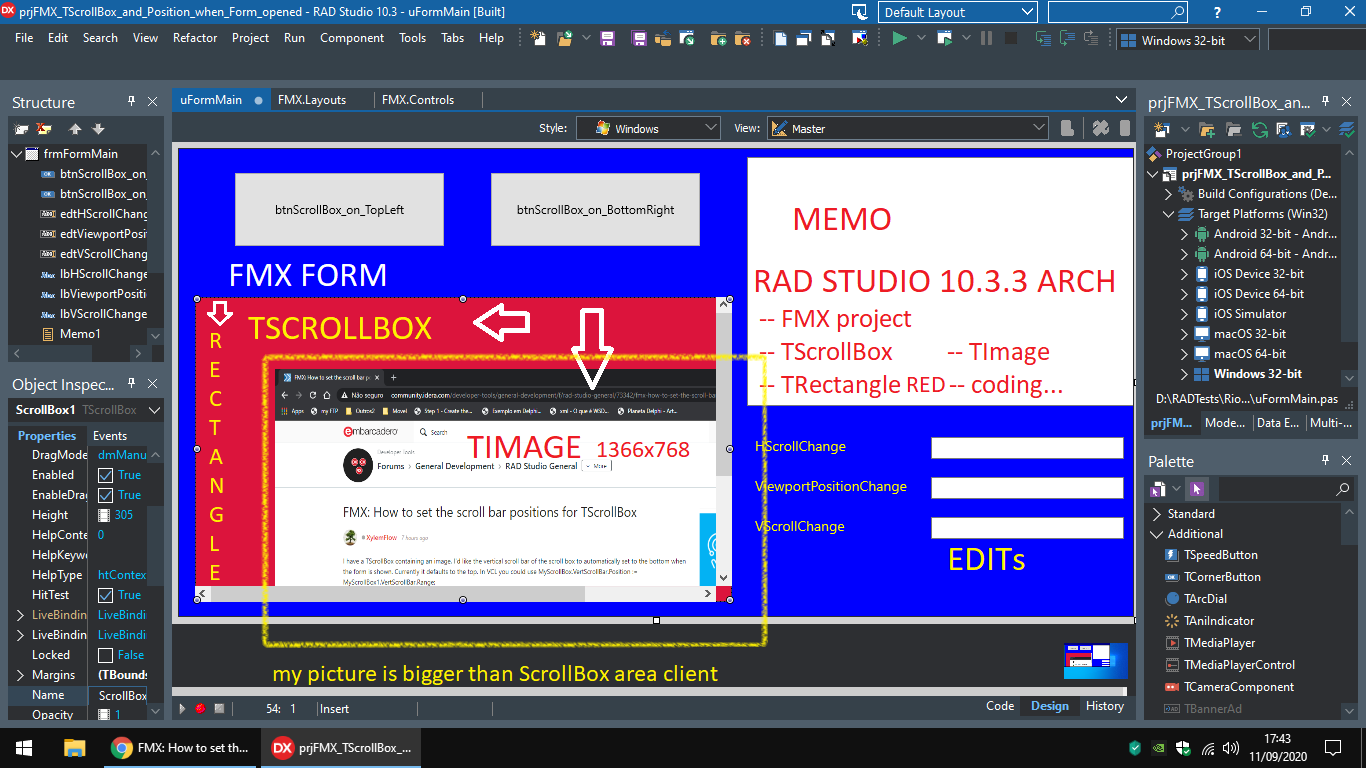Collapse the Target Platforms node
This screenshot has width=1366, height=768.
tap(1168, 214)
